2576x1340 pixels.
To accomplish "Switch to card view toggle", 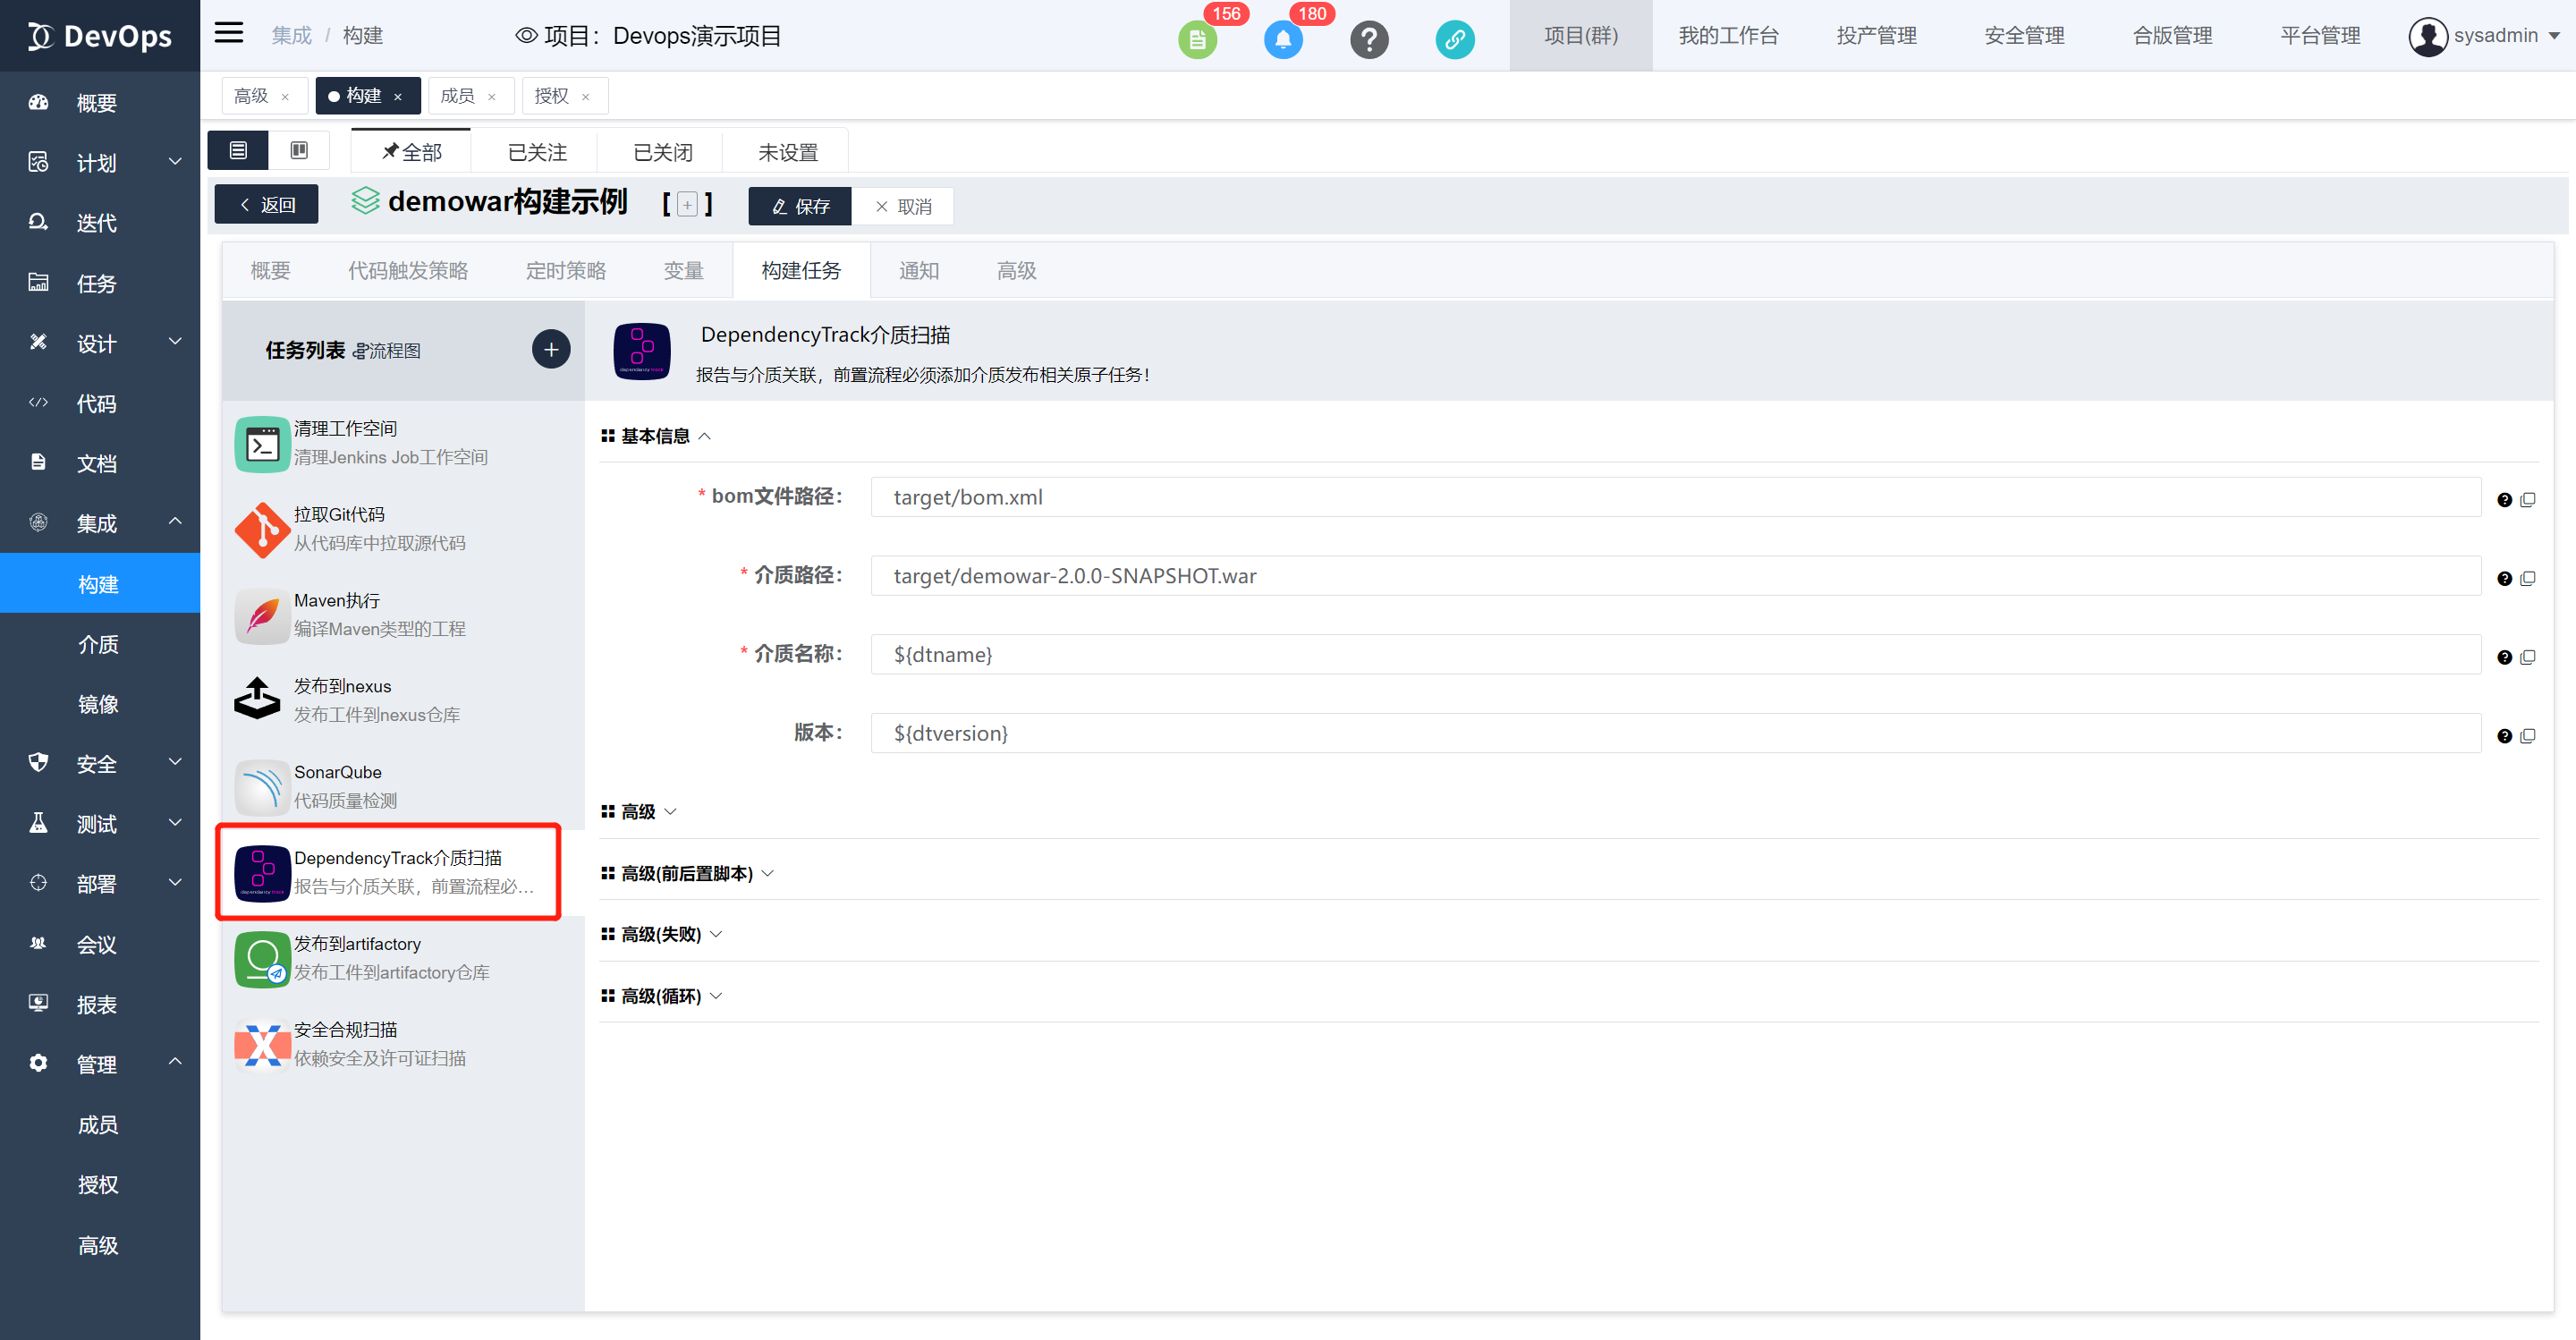I will pyautogui.click(x=299, y=150).
